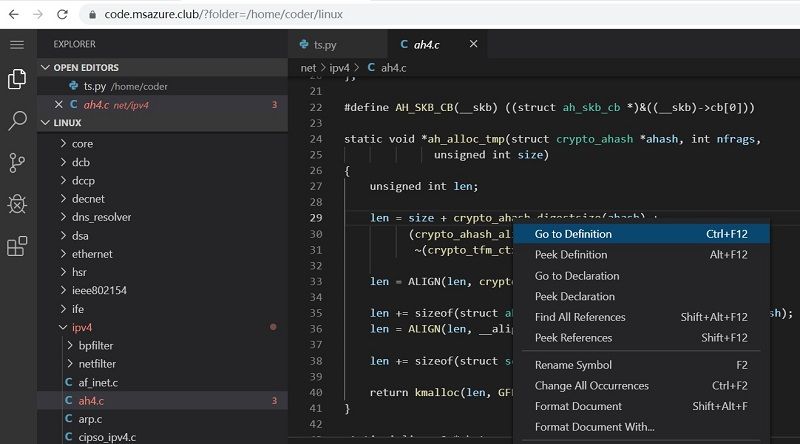Reload the page with the refresh icon
800x444 pixels.
[x=62, y=14]
